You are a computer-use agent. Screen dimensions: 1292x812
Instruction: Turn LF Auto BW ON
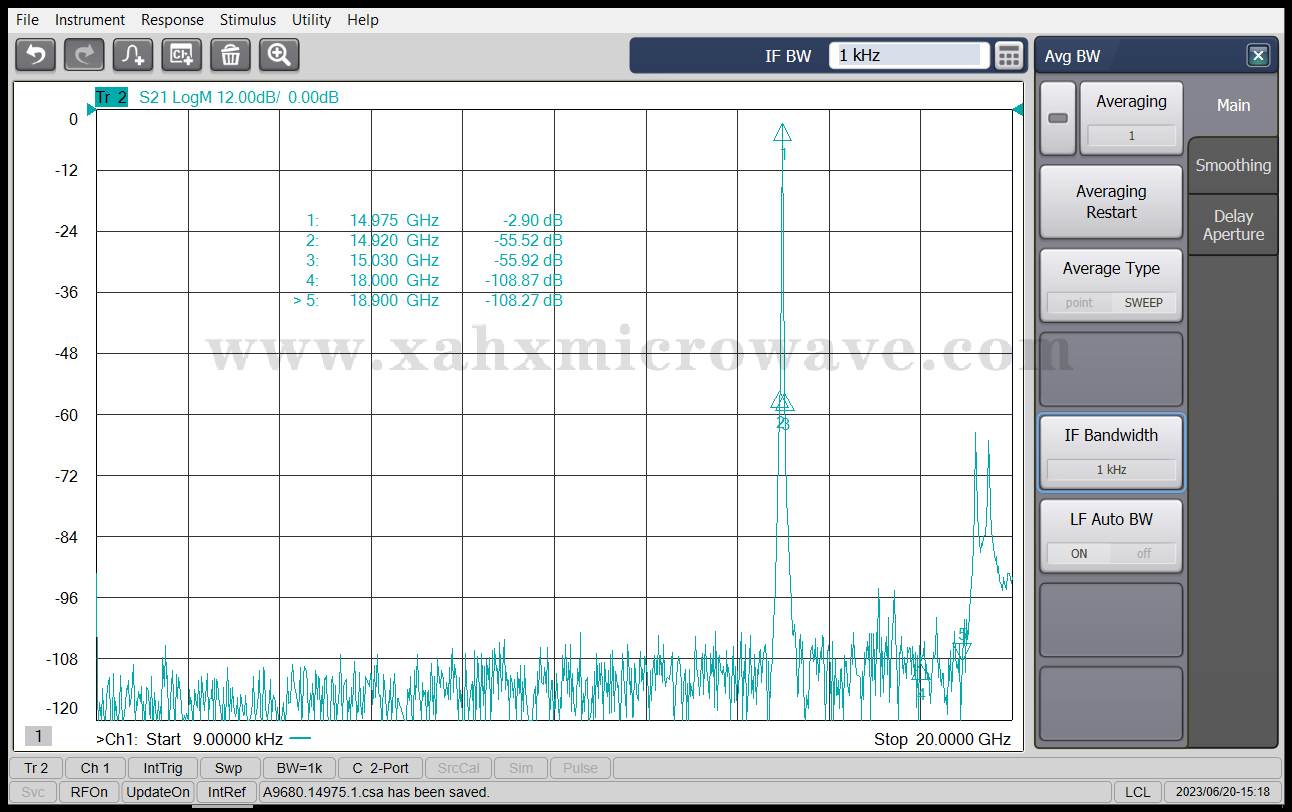point(1079,553)
